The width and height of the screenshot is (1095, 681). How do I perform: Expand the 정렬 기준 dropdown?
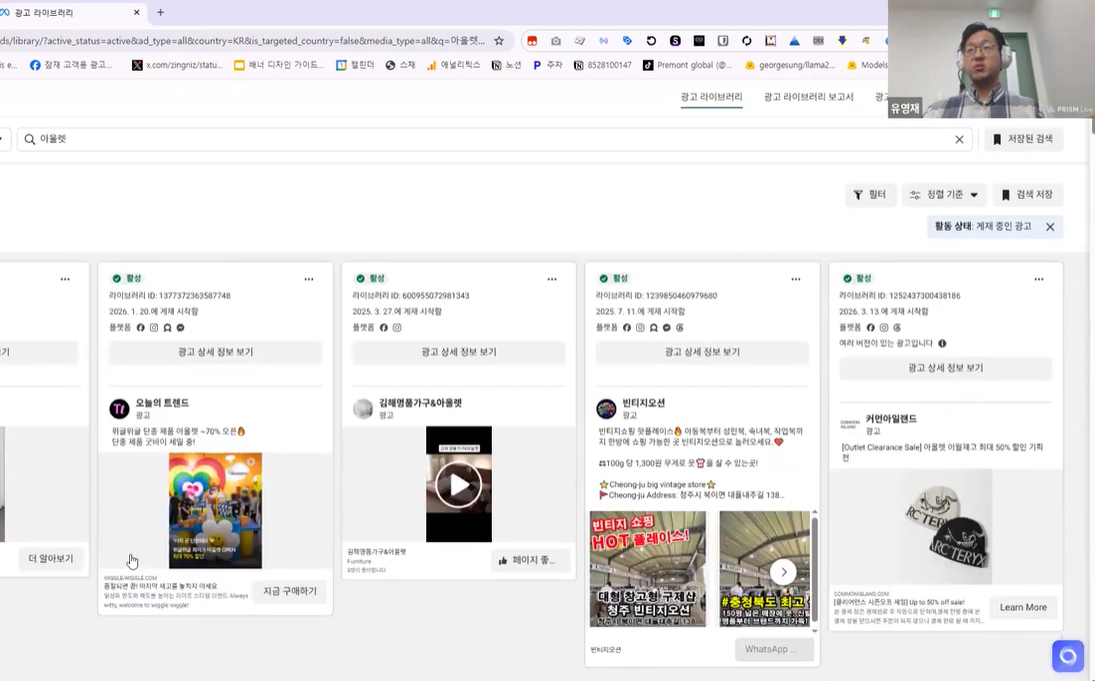(x=944, y=195)
